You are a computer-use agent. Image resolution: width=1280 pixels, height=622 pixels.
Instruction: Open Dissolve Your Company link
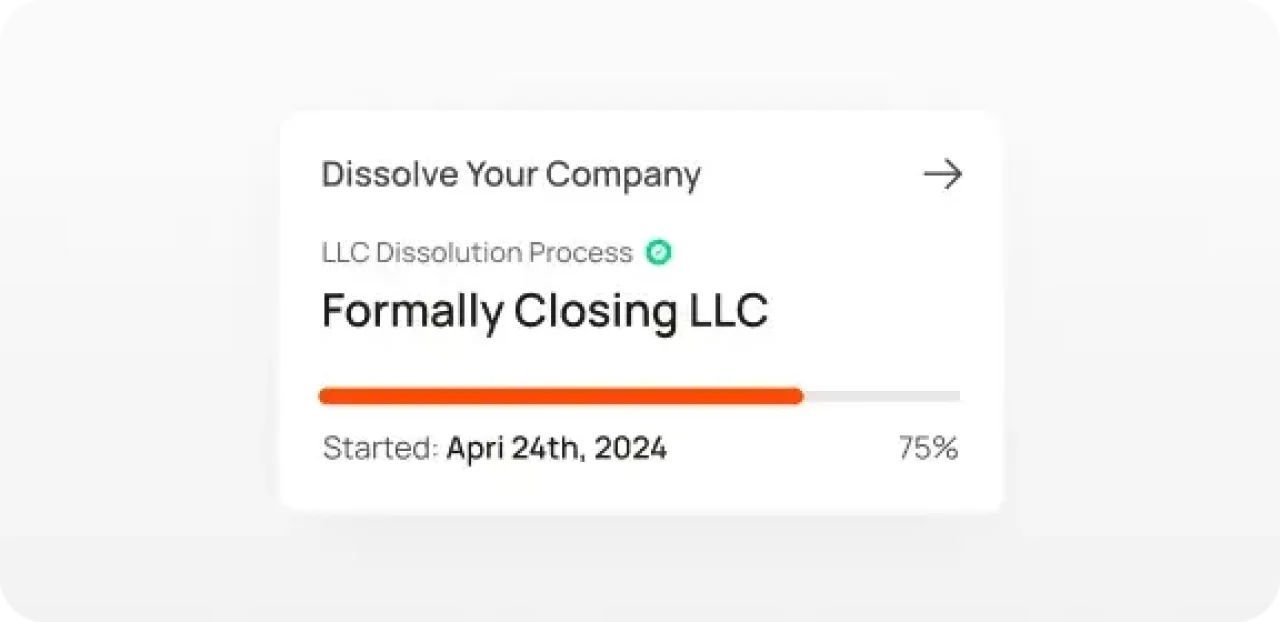(x=510, y=174)
